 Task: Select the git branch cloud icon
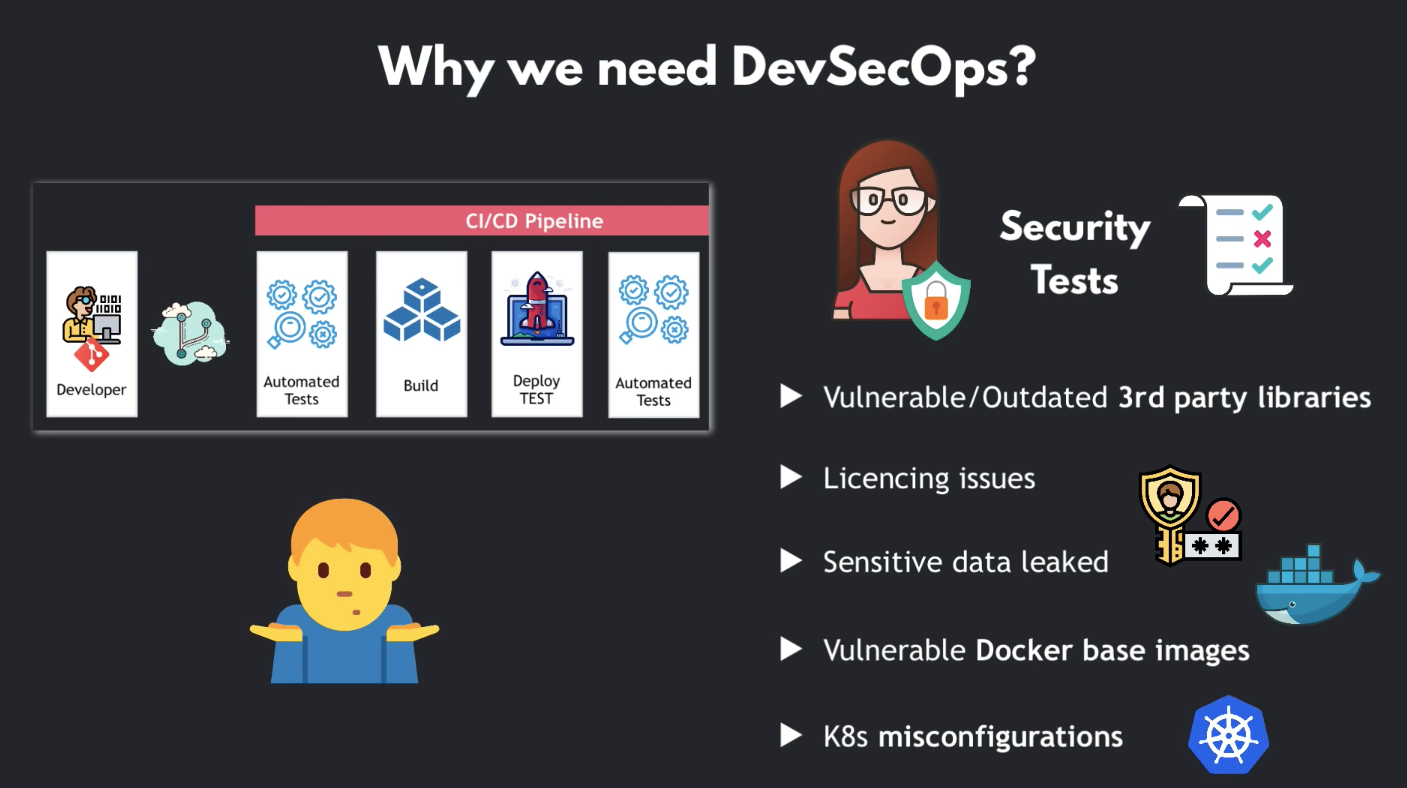point(191,333)
